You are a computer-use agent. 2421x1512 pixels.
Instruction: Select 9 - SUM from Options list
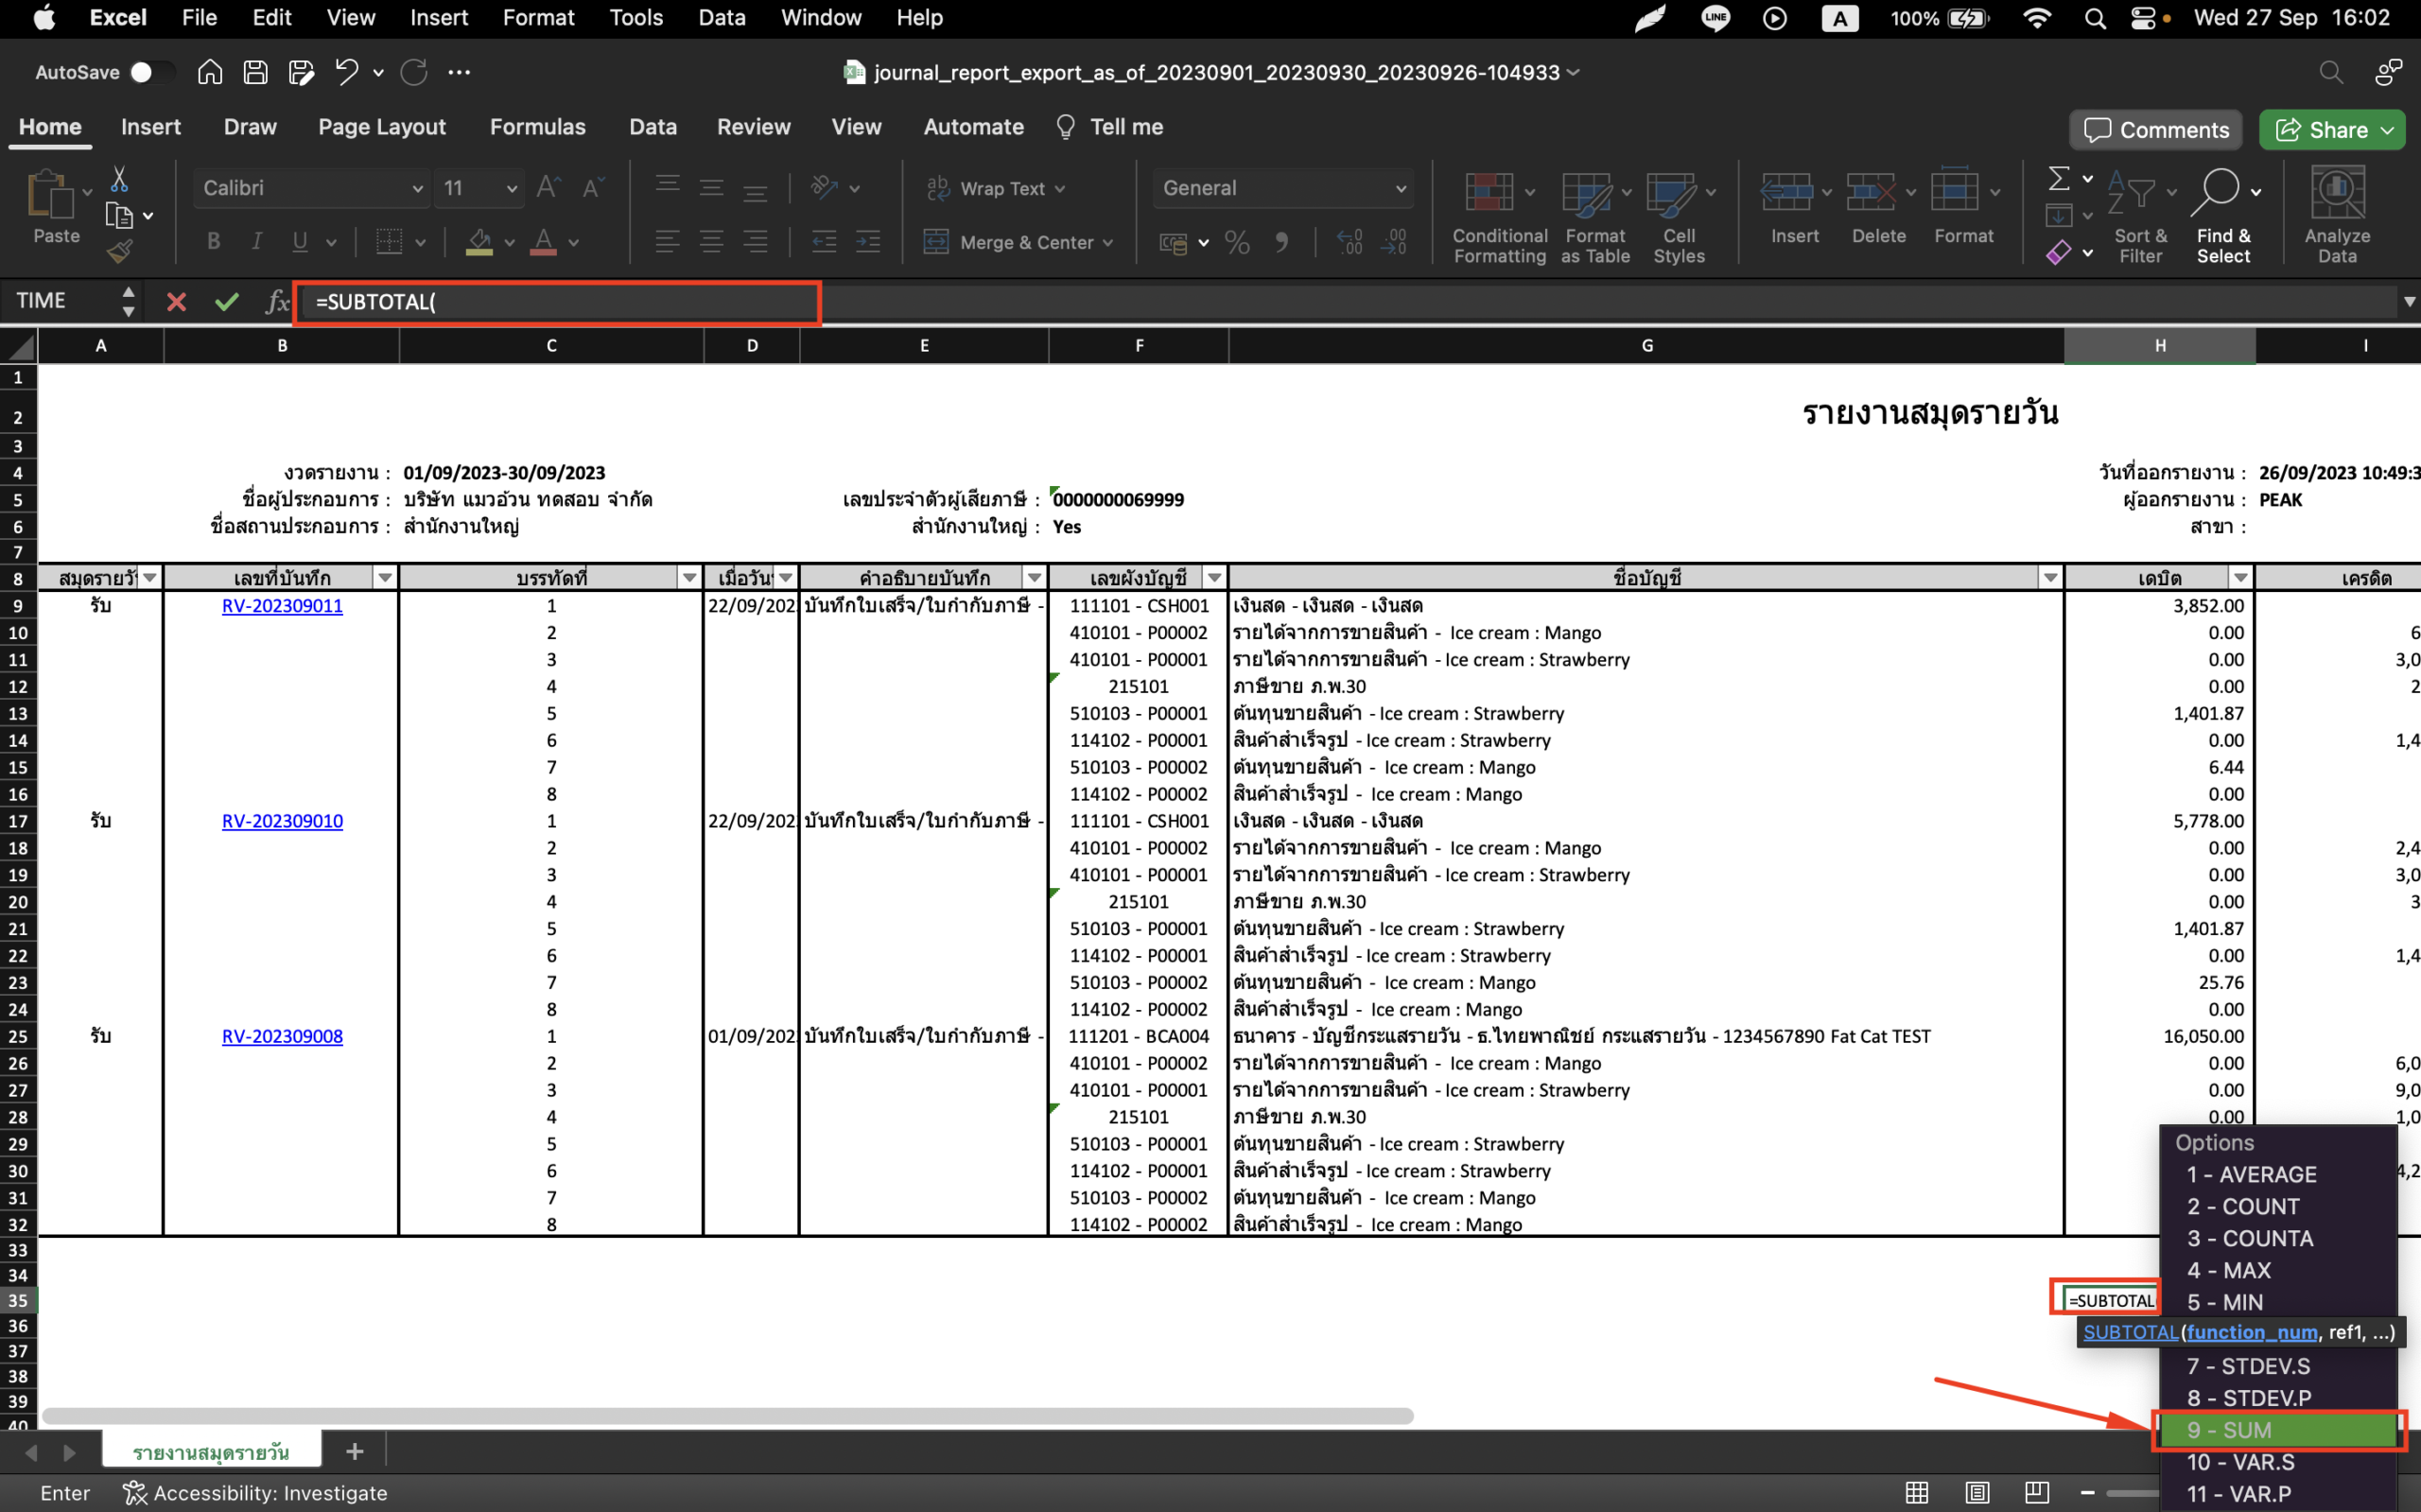click(x=2278, y=1430)
